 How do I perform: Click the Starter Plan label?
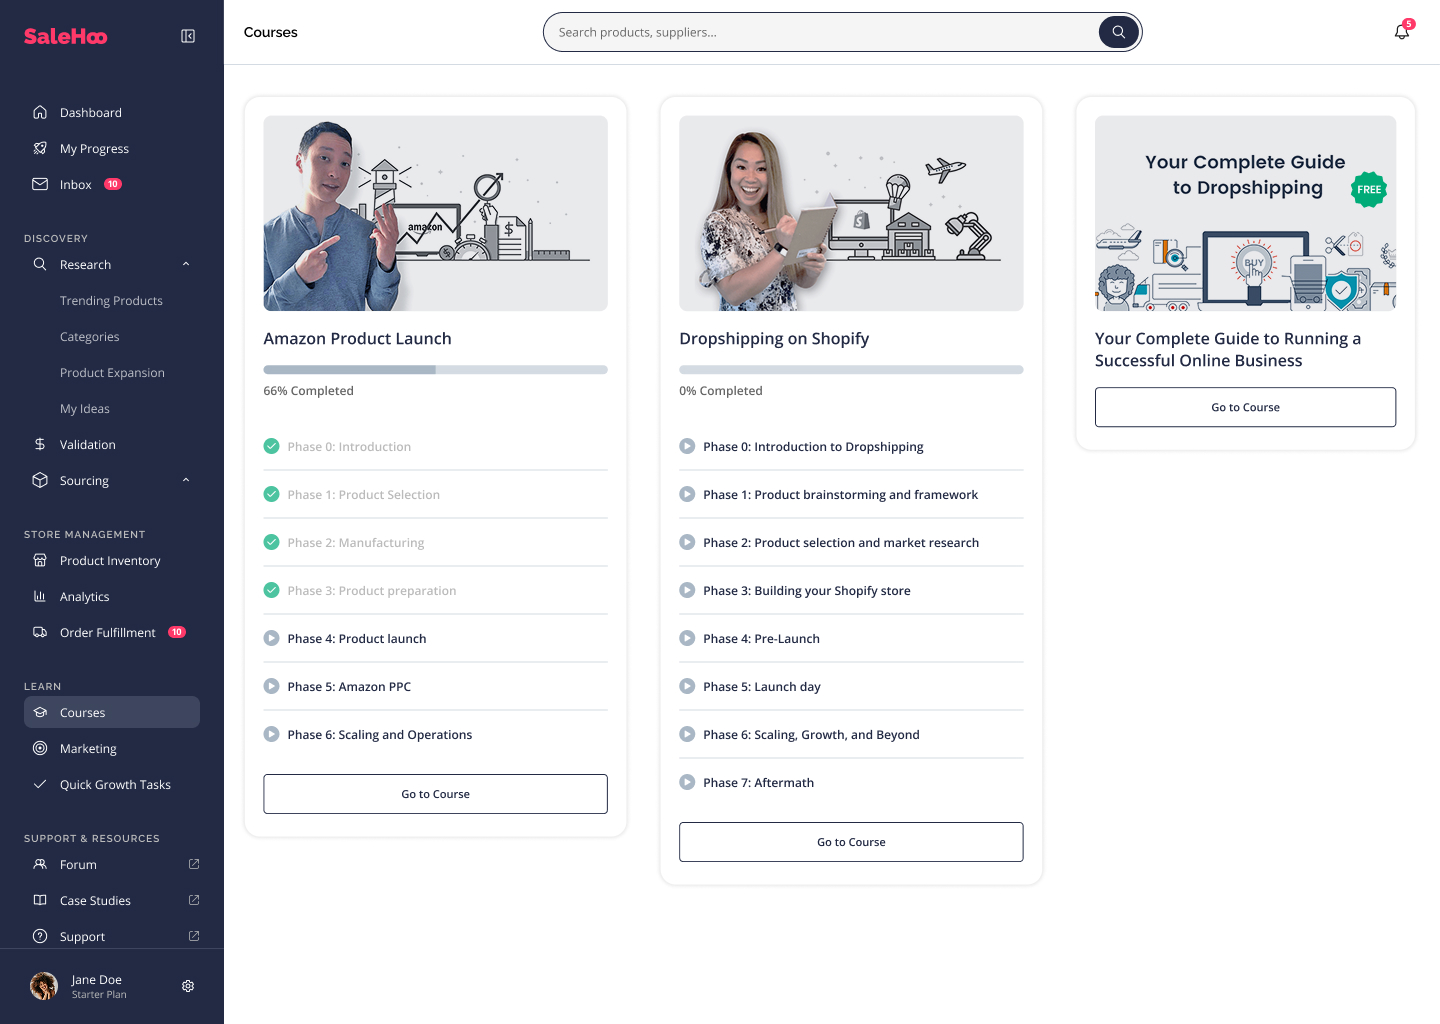99,995
